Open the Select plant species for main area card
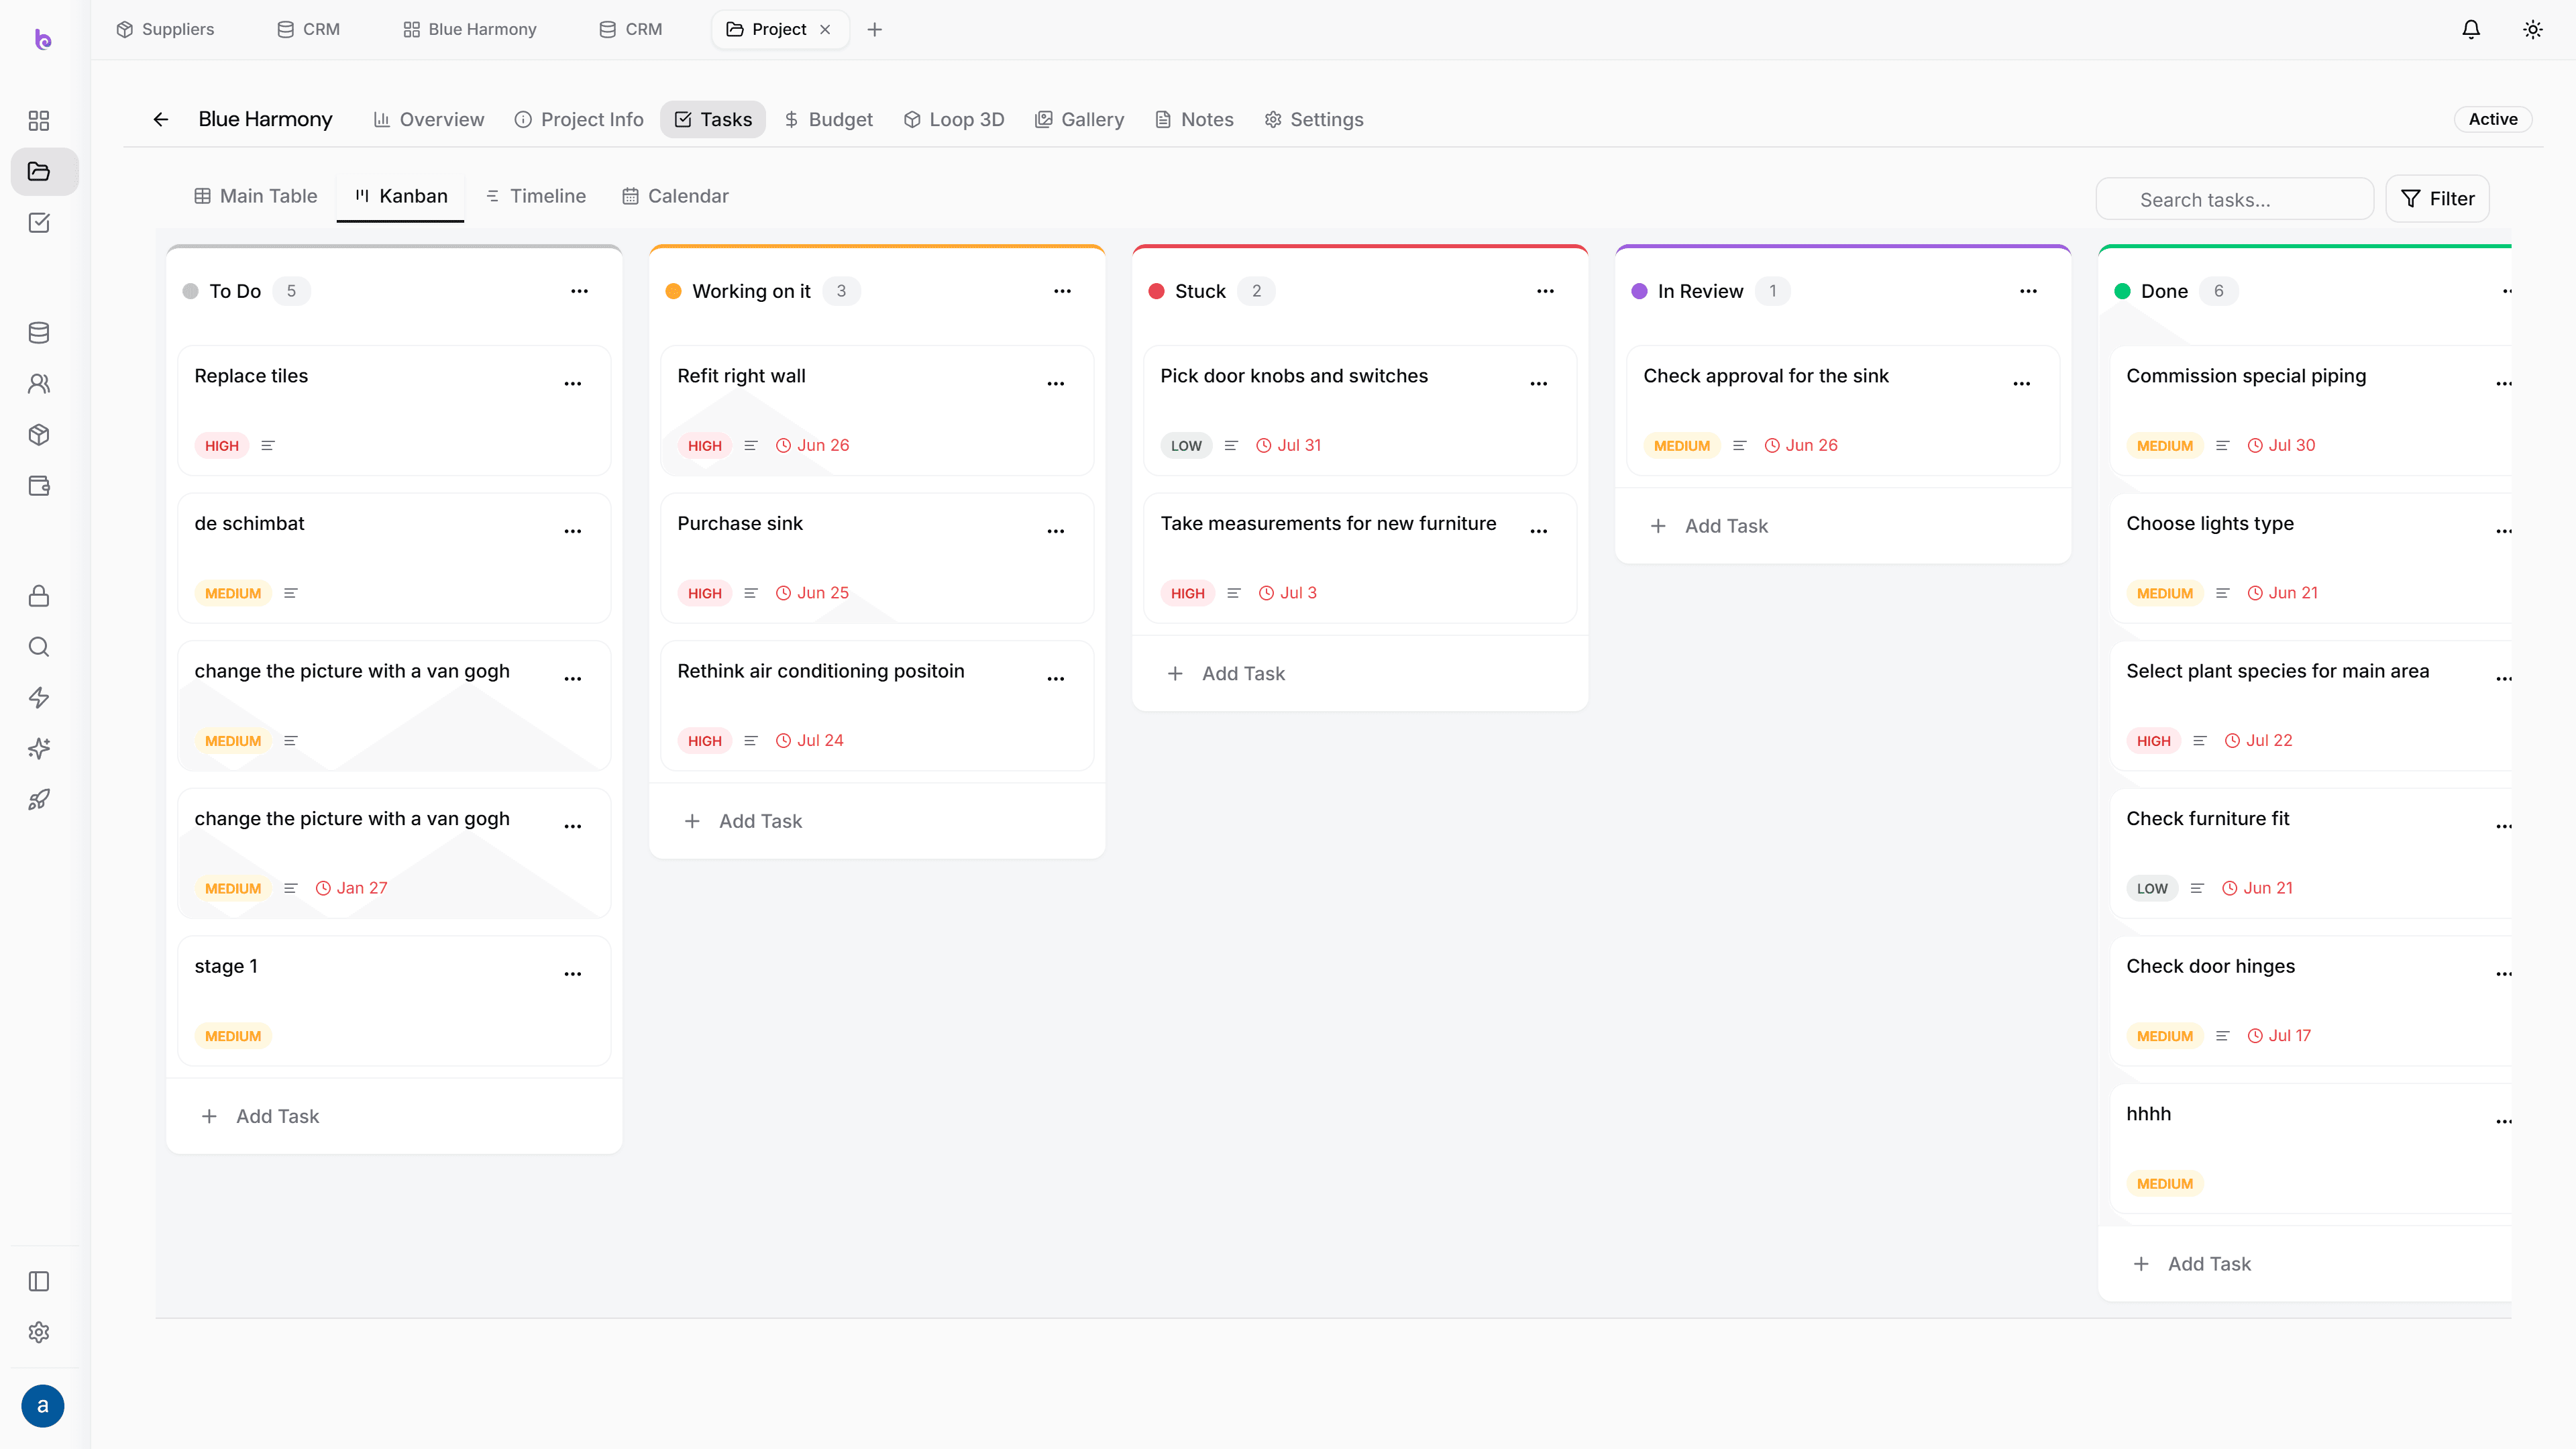The width and height of the screenshot is (2576, 1449). (x=2312, y=706)
